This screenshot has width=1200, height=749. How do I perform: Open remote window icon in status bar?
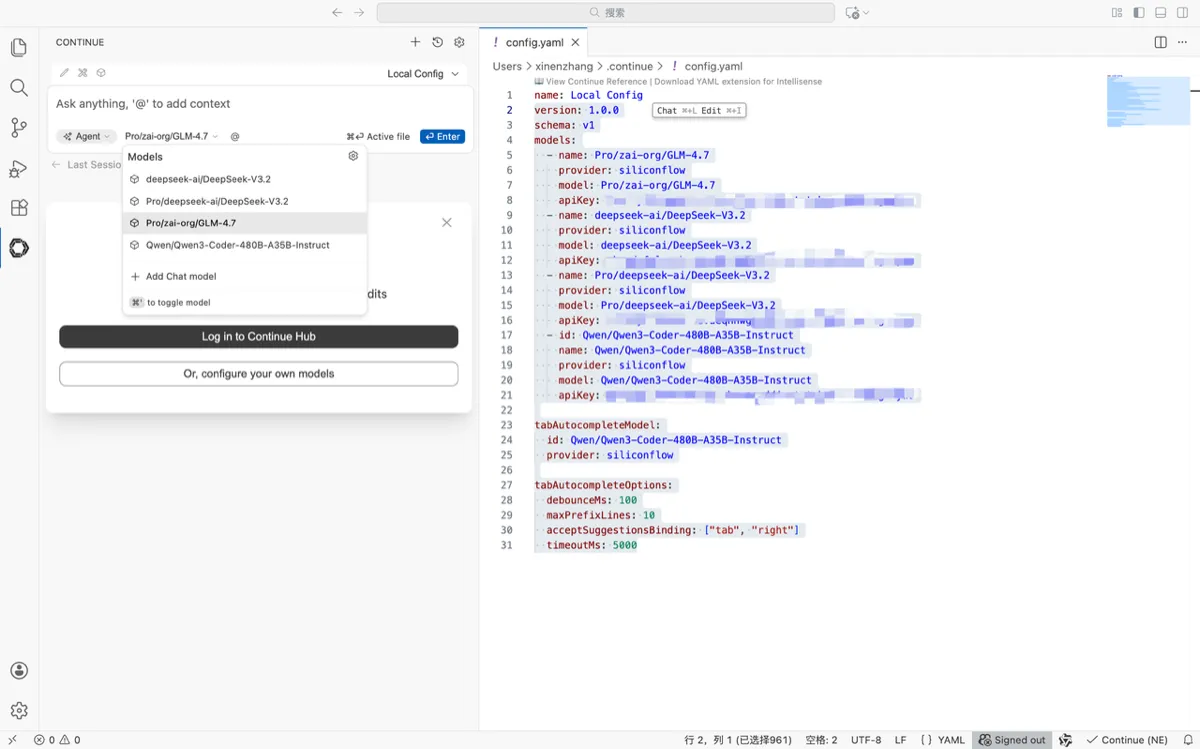(x=12, y=740)
